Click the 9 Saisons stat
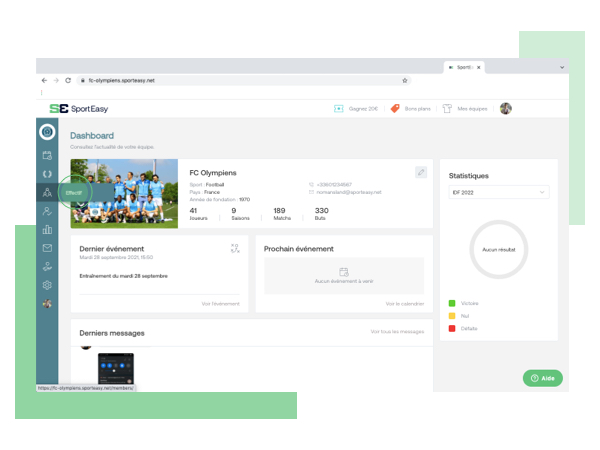This screenshot has height=450, width=600. click(240, 214)
